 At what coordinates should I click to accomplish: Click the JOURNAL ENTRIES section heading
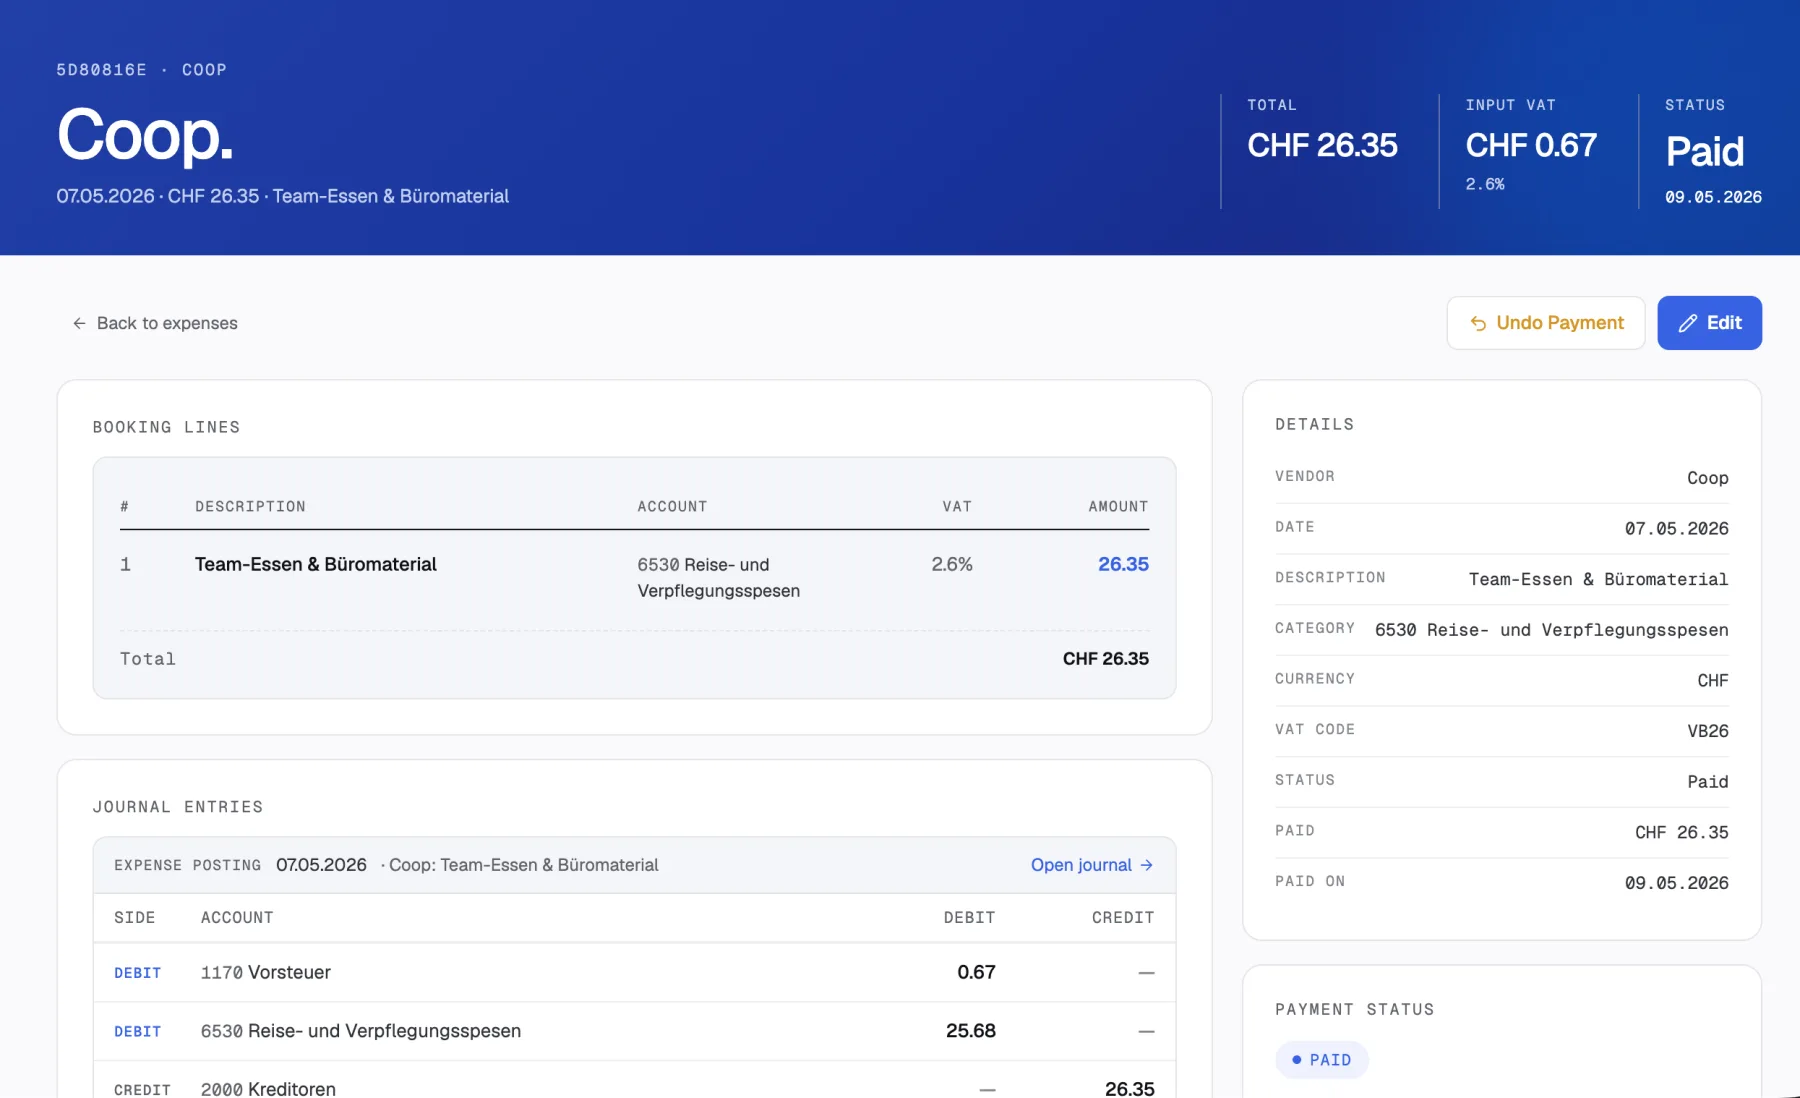click(x=178, y=807)
